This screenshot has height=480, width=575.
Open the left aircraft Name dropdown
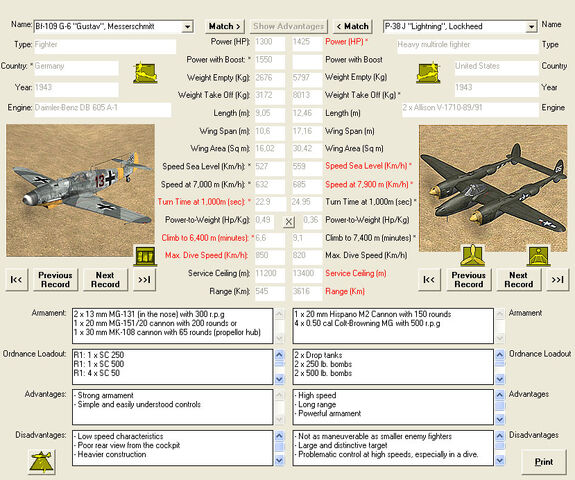187,27
